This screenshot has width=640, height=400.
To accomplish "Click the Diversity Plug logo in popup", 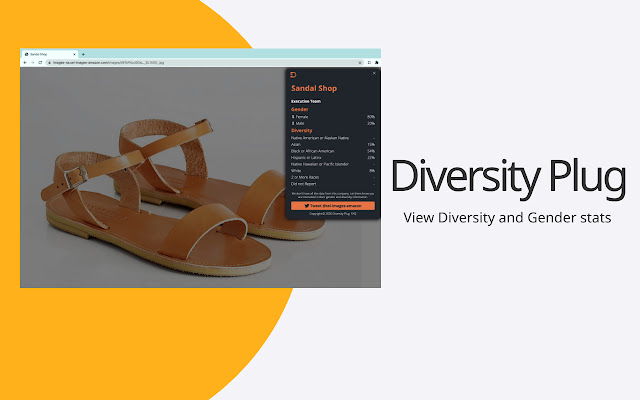I will click(293, 75).
